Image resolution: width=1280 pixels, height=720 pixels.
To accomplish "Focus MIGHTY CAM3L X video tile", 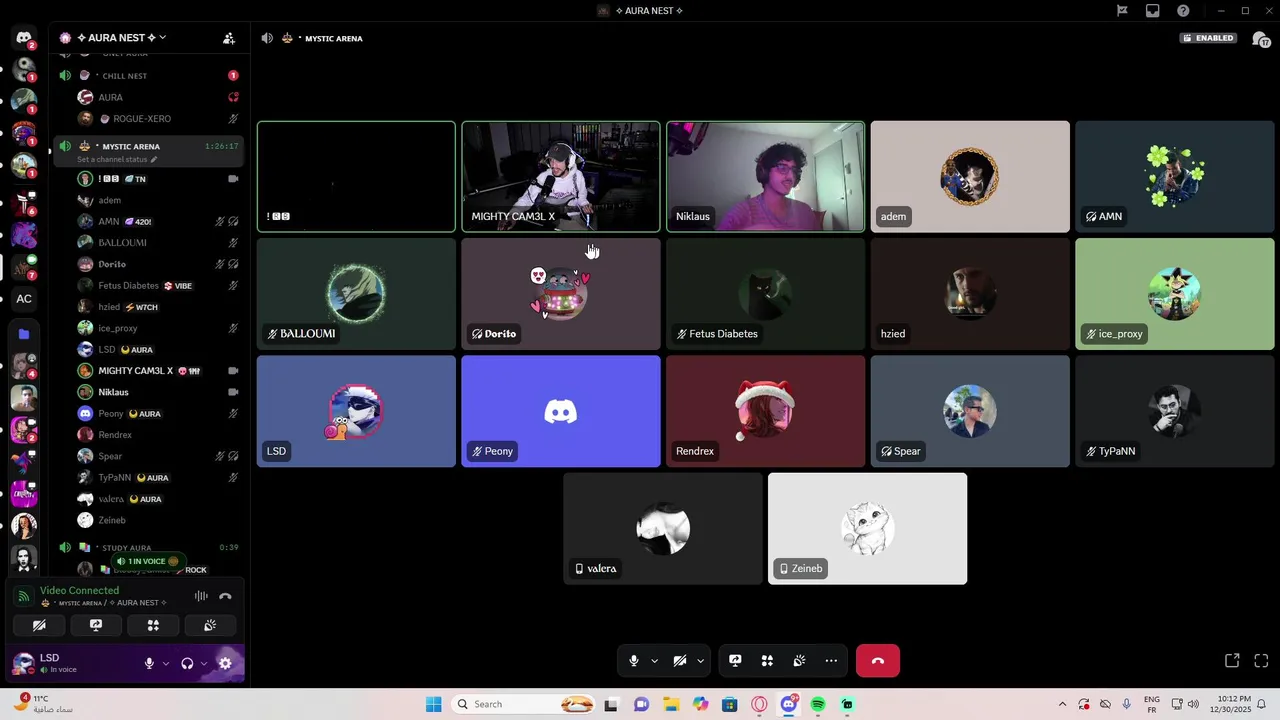I will (561, 177).
